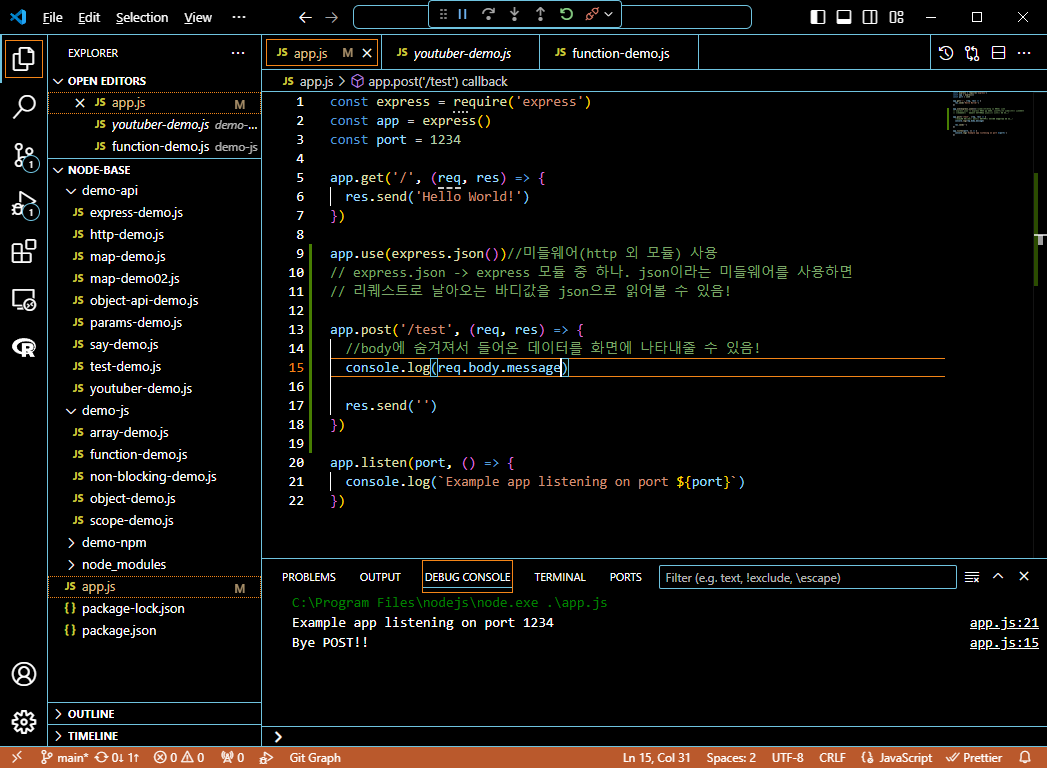Viewport: 1047px width, 768px height.
Task: Open the View menu
Action: pyautogui.click(x=198, y=17)
